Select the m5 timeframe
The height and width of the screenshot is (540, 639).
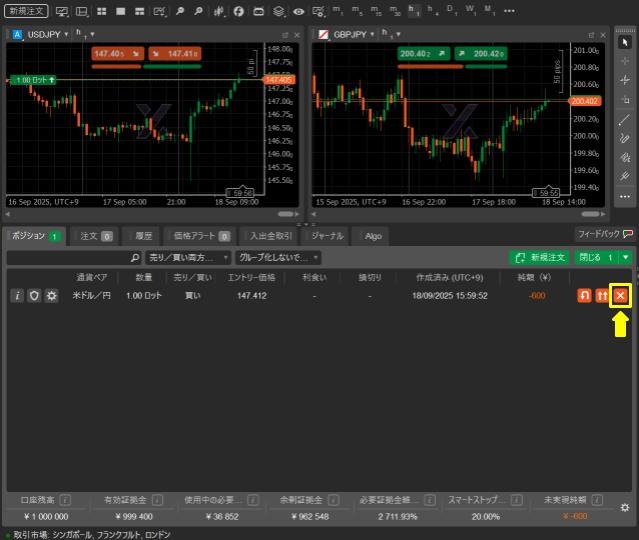click(356, 10)
